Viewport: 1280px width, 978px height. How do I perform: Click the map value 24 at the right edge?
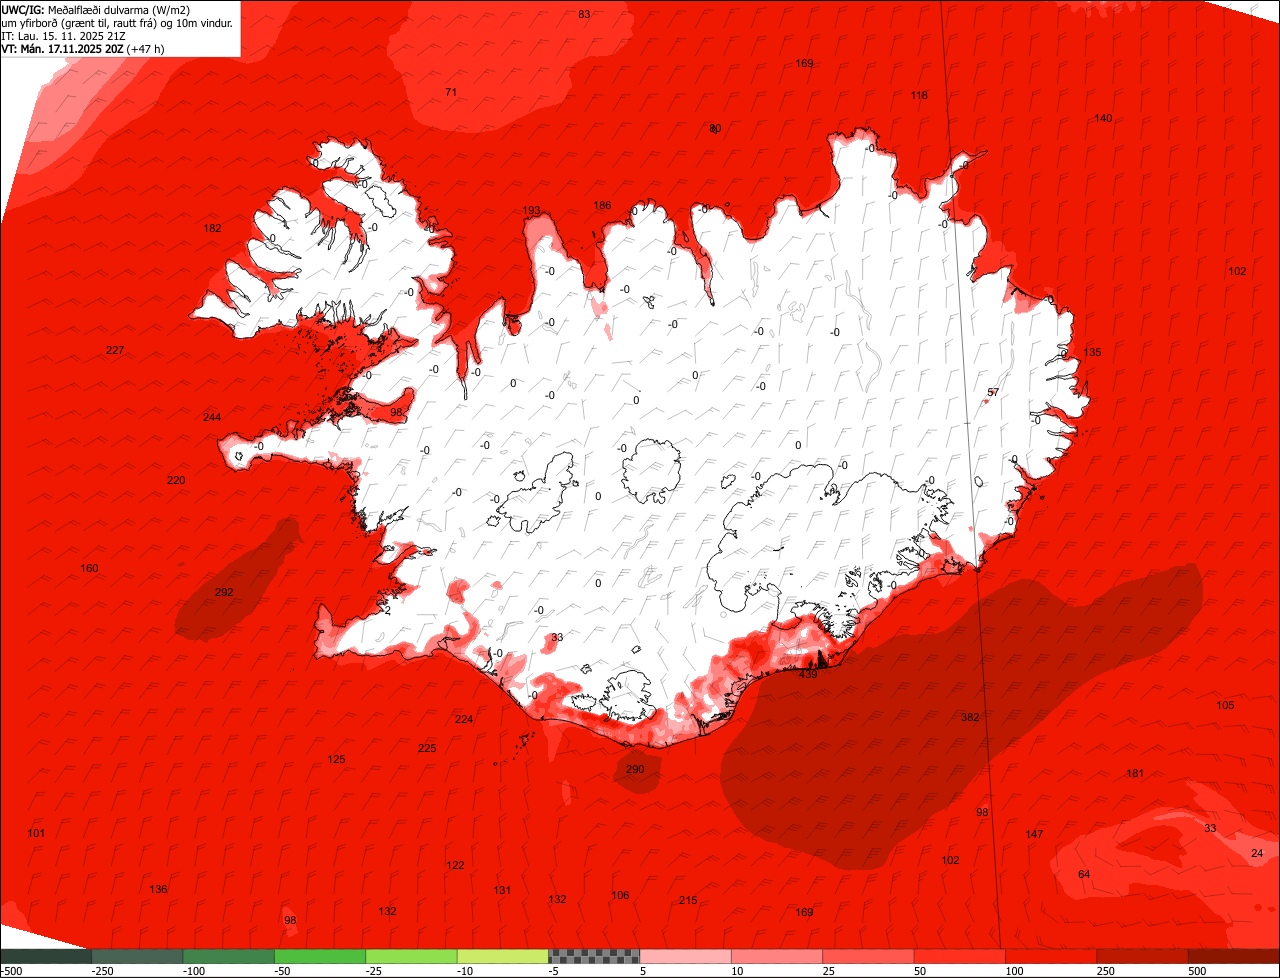(x=1257, y=853)
